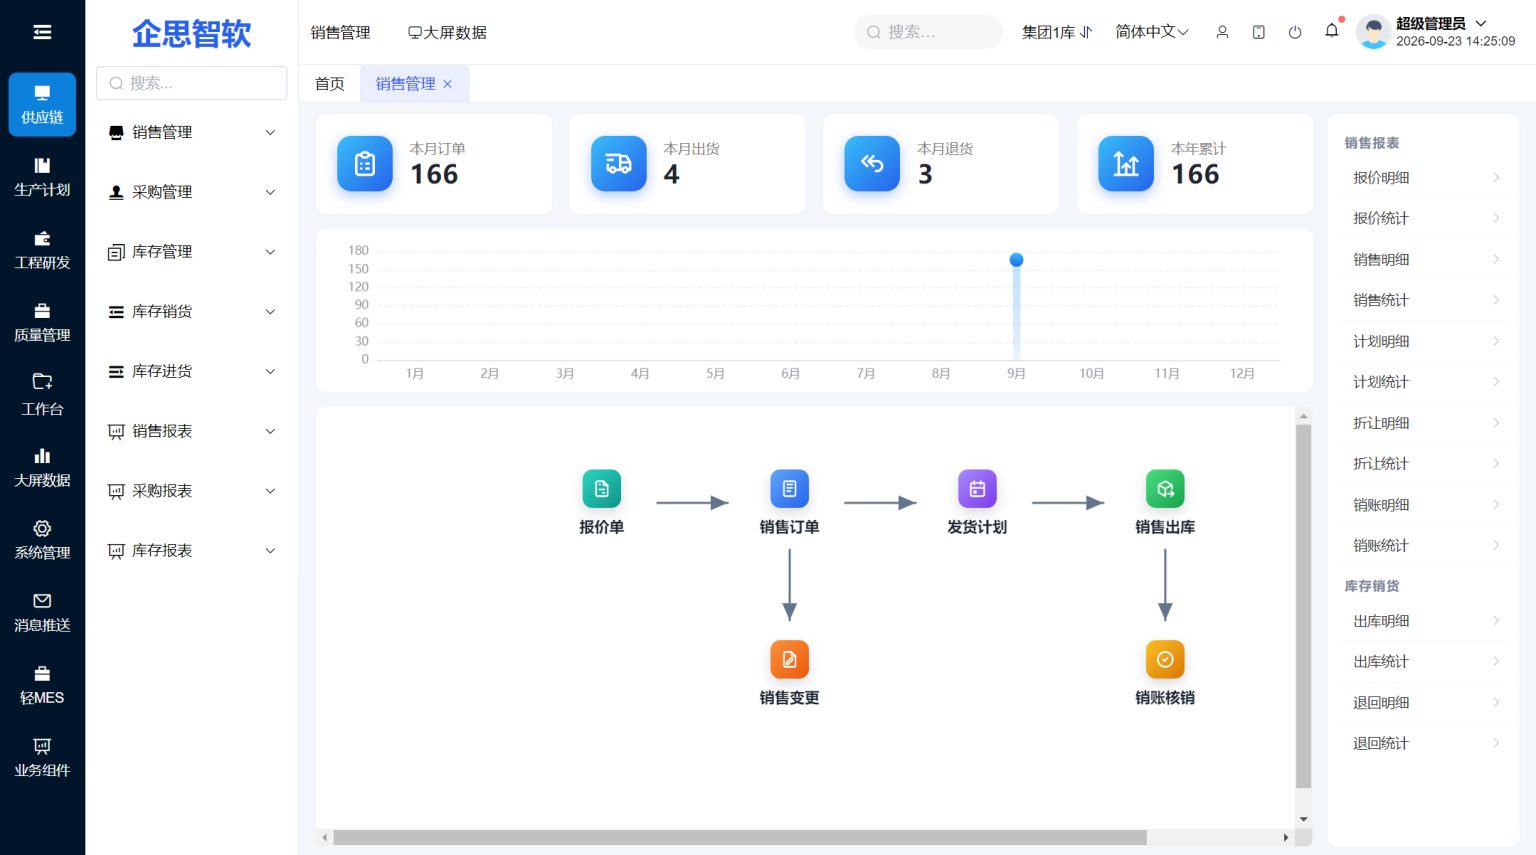Open the 大屏数据 sidebar module
This screenshot has width=1536, height=855.
[42, 468]
